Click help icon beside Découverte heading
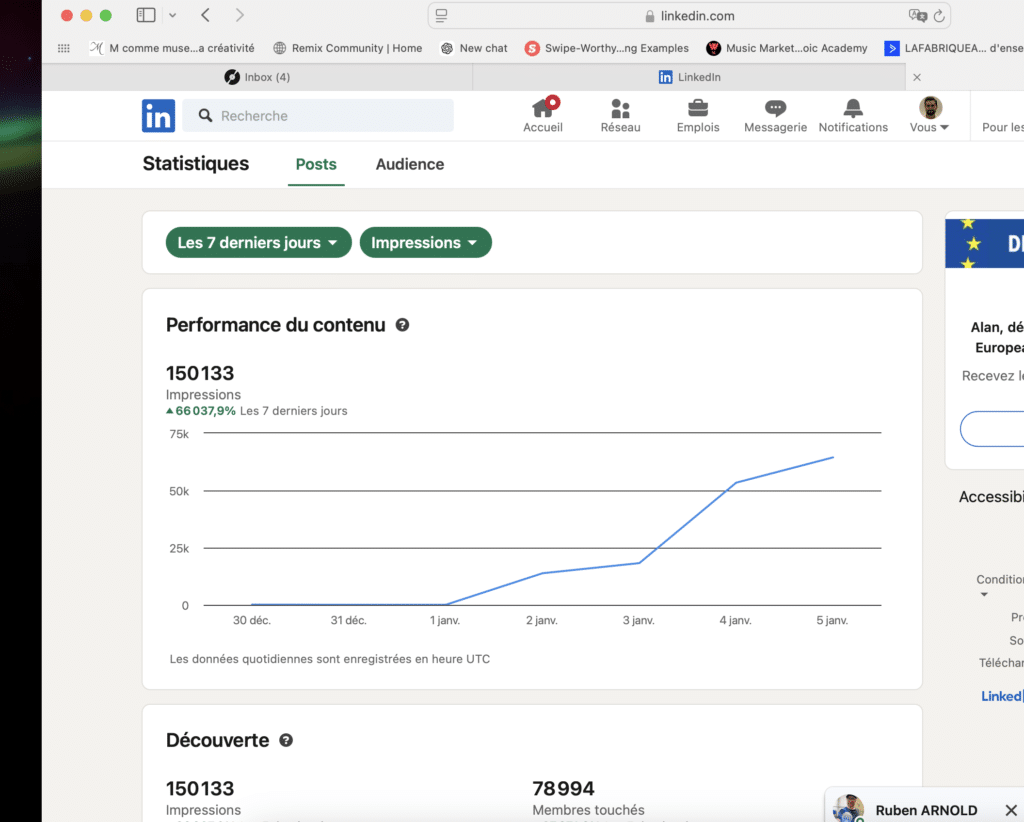 coord(286,741)
